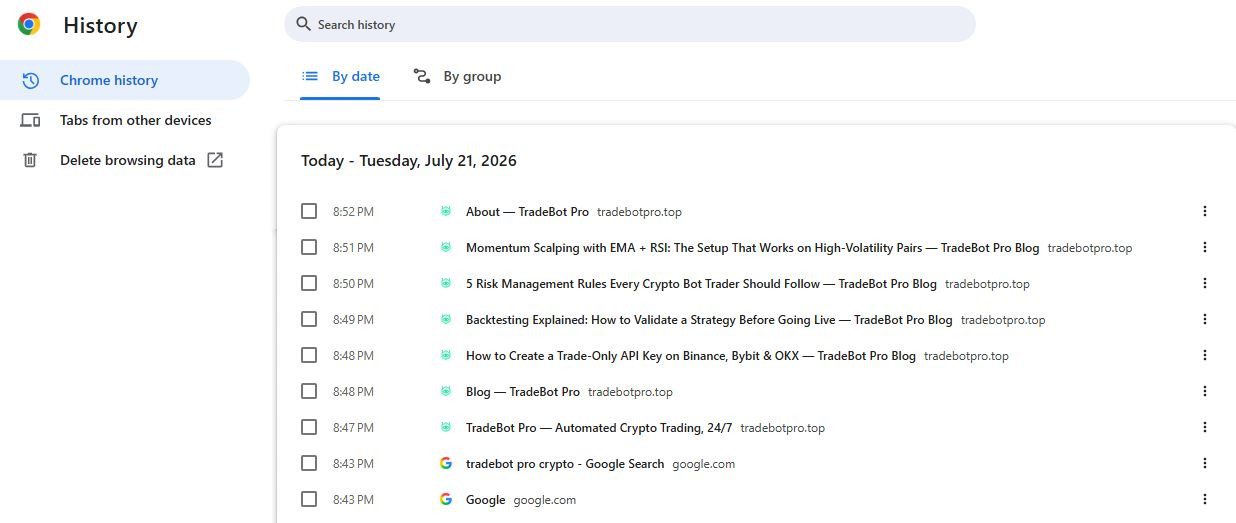Image resolution: width=1236 pixels, height=523 pixels.
Task: Click the 8:47 PM timestamp
Action: [353, 427]
